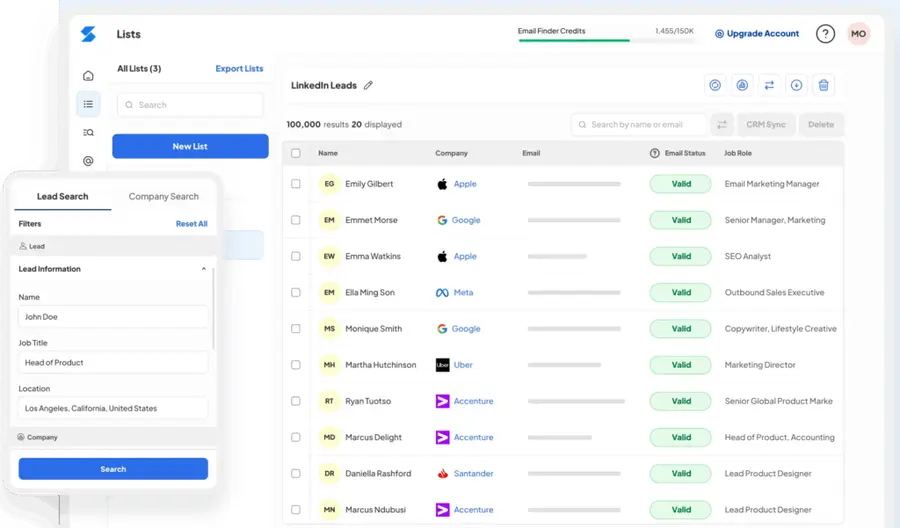Click the Job Title field
900x528 pixels.
click(x=113, y=363)
